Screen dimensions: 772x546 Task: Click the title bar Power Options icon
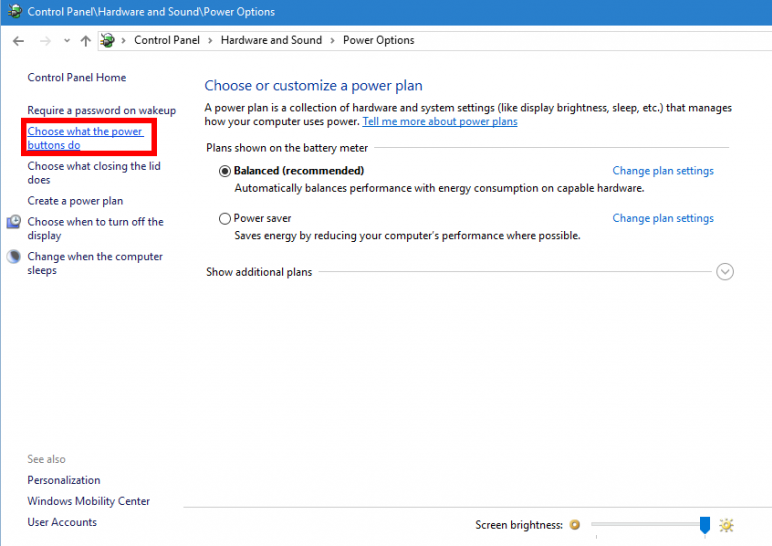[x=15, y=11]
